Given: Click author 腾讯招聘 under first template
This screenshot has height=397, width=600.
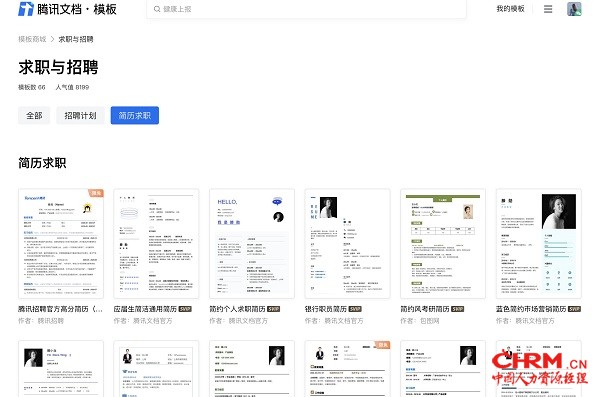Looking at the screenshot, I should [x=51, y=321].
